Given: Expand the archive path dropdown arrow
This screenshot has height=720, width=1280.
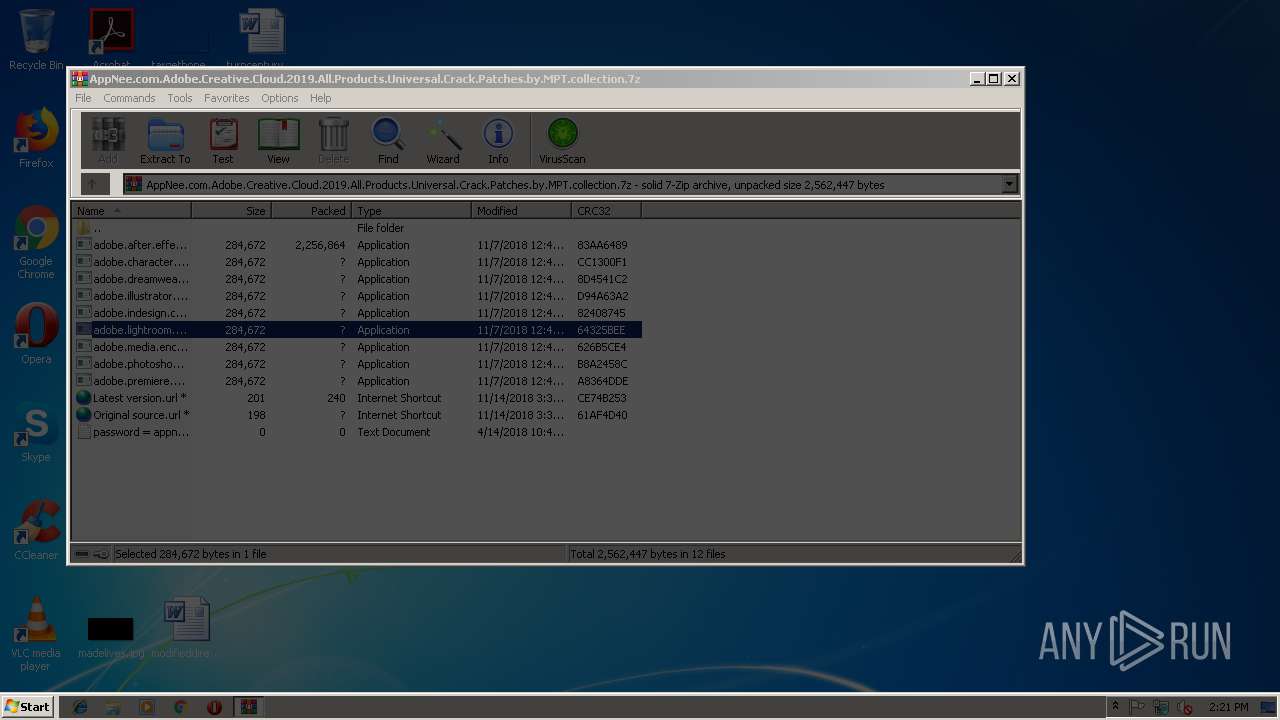Looking at the screenshot, I should click(1009, 184).
